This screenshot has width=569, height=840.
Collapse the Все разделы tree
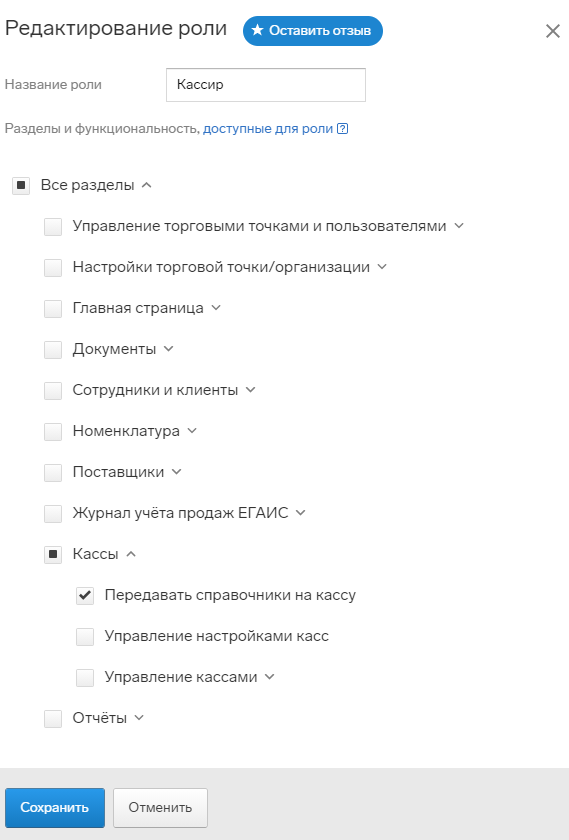[146, 185]
